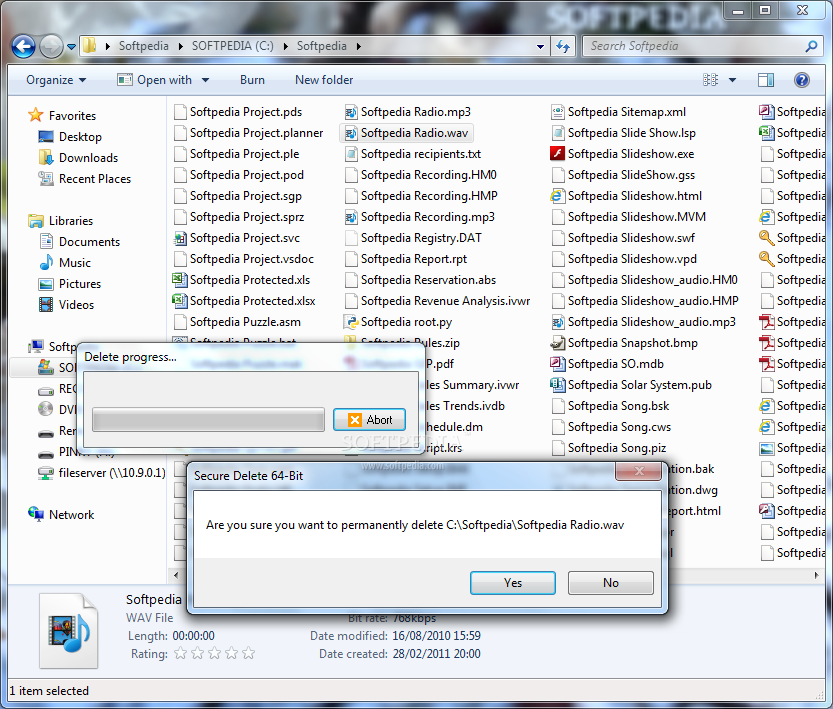Screen dimensions: 833x709
Task: Select Softpedia Recording.mp3 file
Action: [419, 217]
